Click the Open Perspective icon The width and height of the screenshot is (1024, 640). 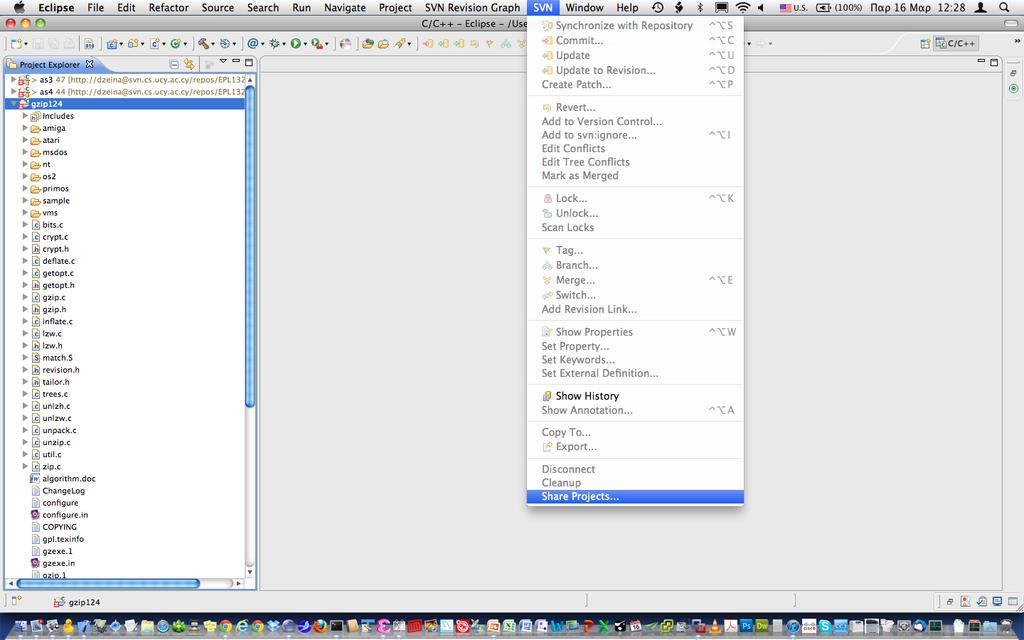pos(925,44)
